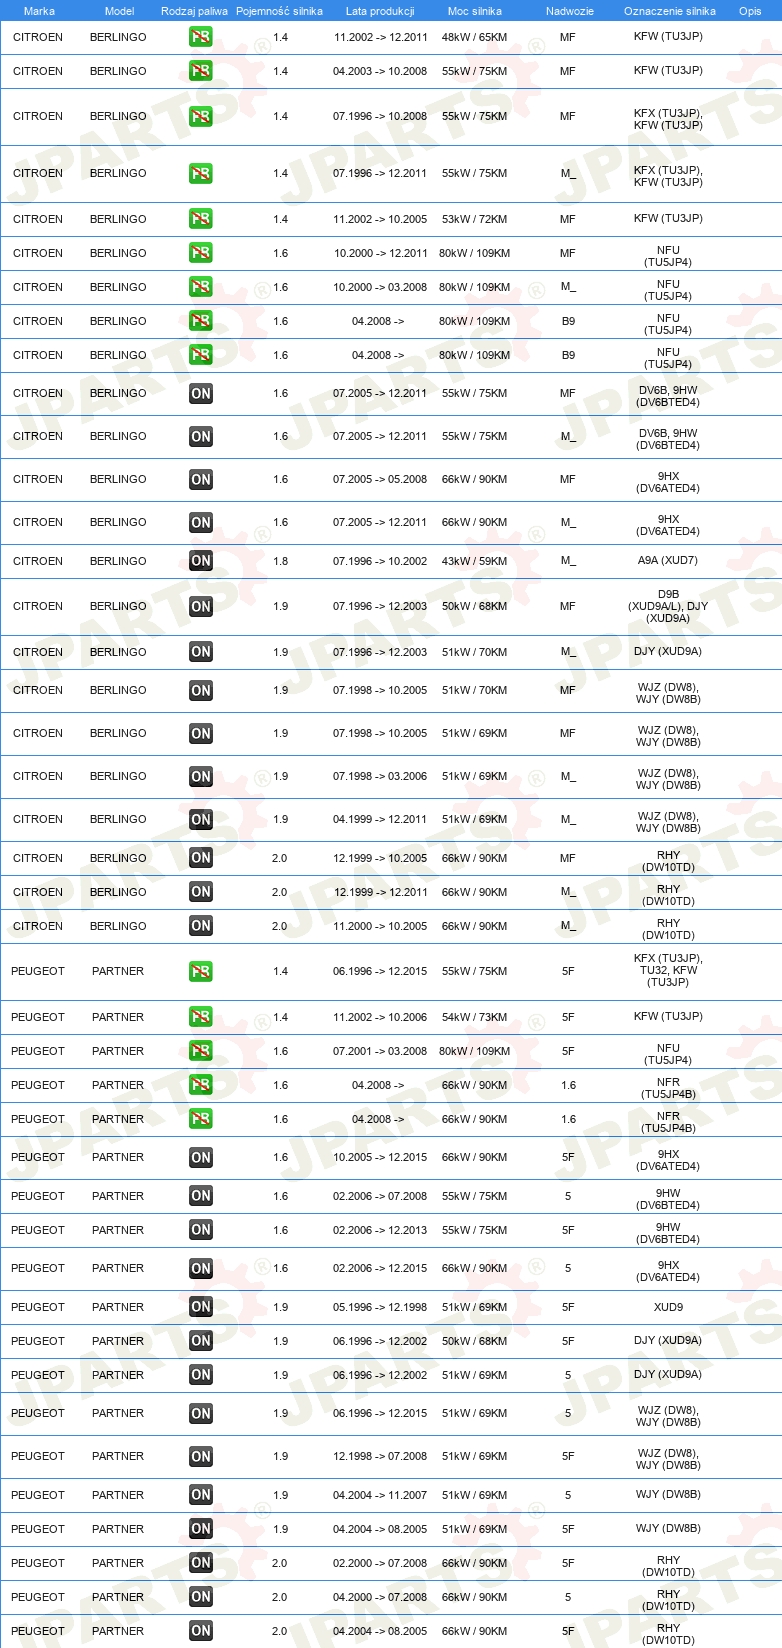Click the ON icon in the Partner 04.2004 -> 11.2007 row

[201, 1495]
